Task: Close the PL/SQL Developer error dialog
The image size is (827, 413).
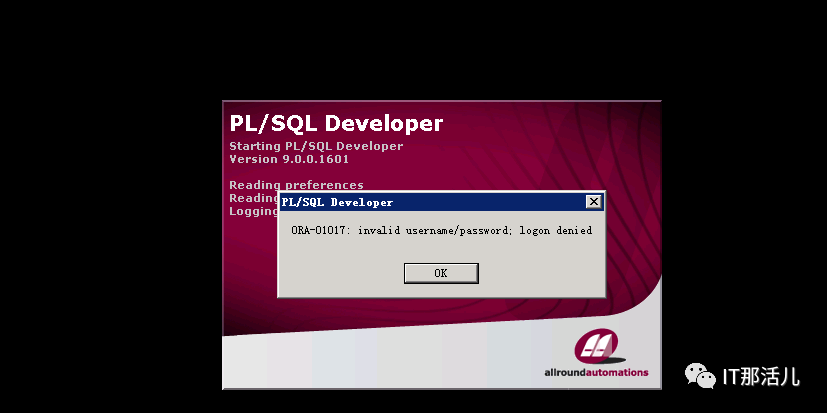Action: point(593,201)
